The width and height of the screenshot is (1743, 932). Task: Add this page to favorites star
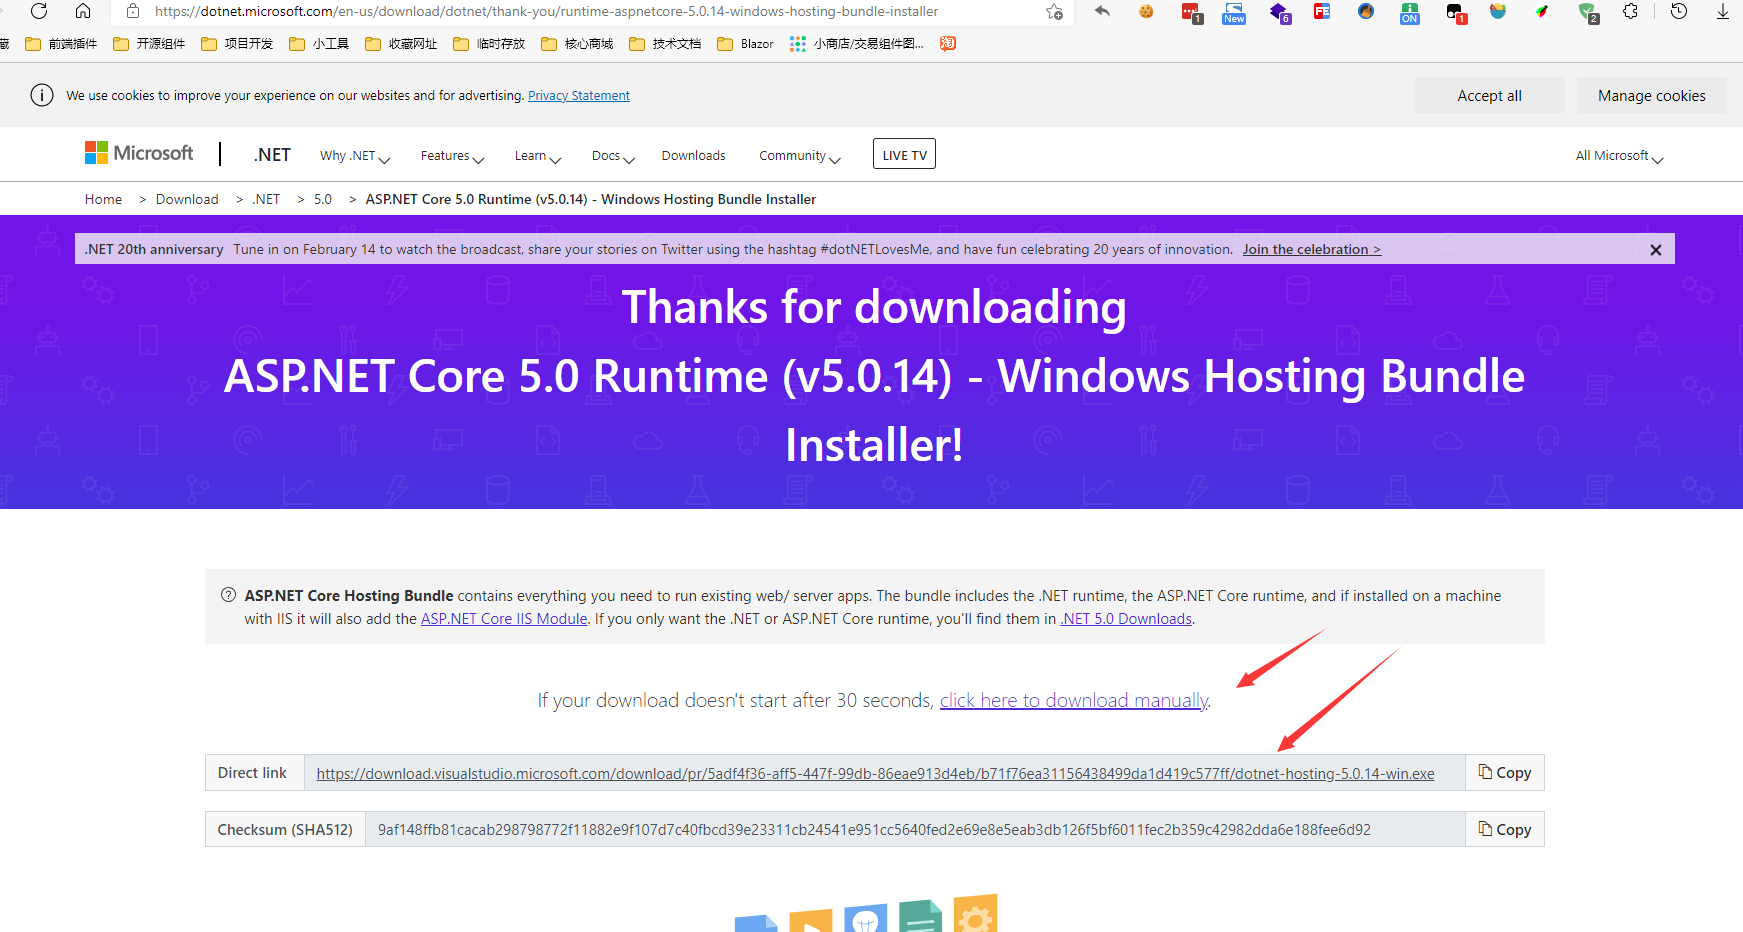click(x=1054, y=12)
